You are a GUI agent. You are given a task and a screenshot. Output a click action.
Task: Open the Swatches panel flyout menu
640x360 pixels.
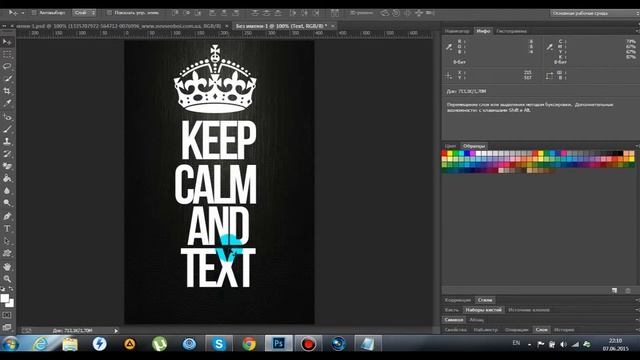[637, 146]
